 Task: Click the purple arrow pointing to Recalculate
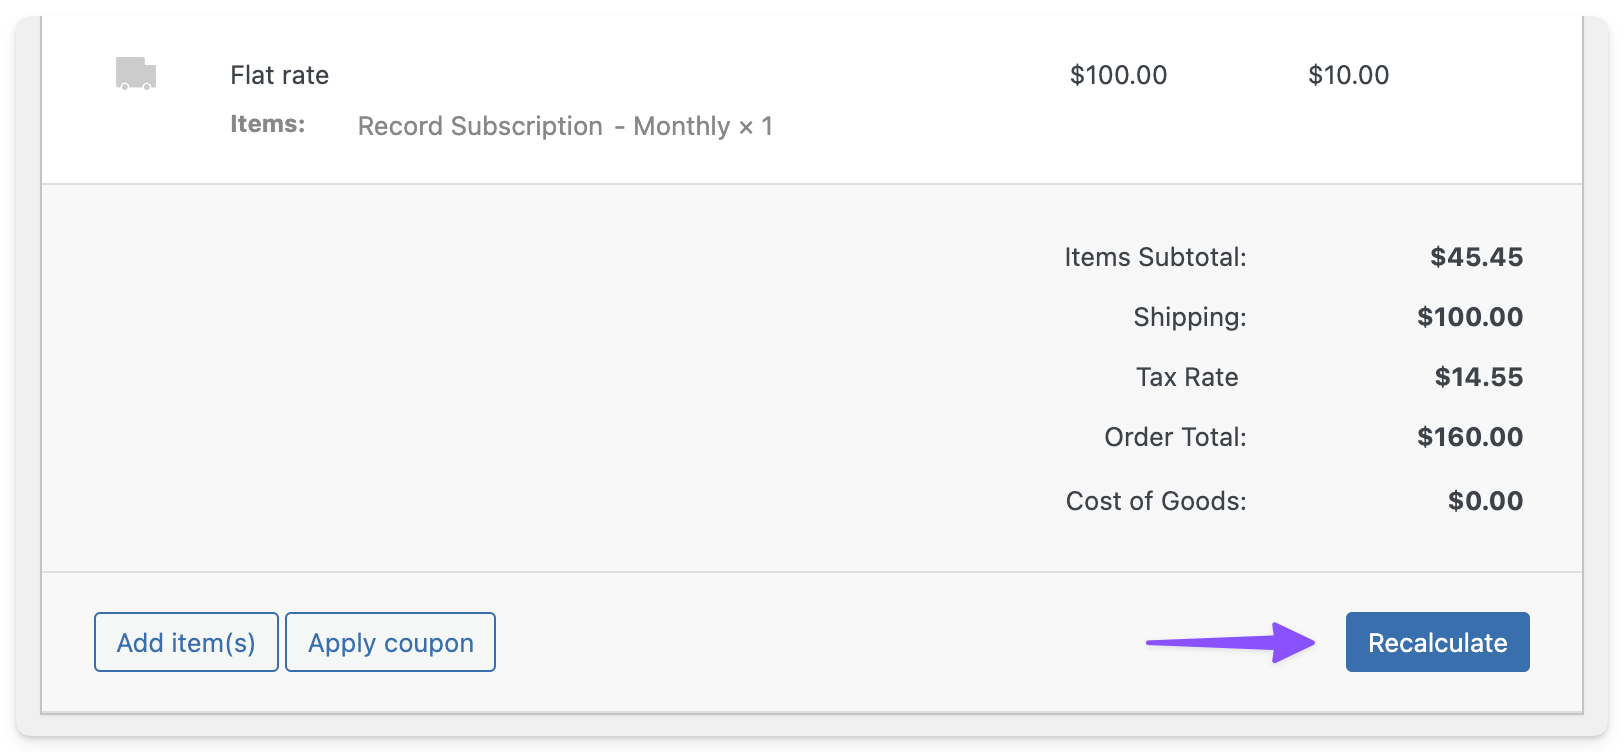pos(1231,642)
